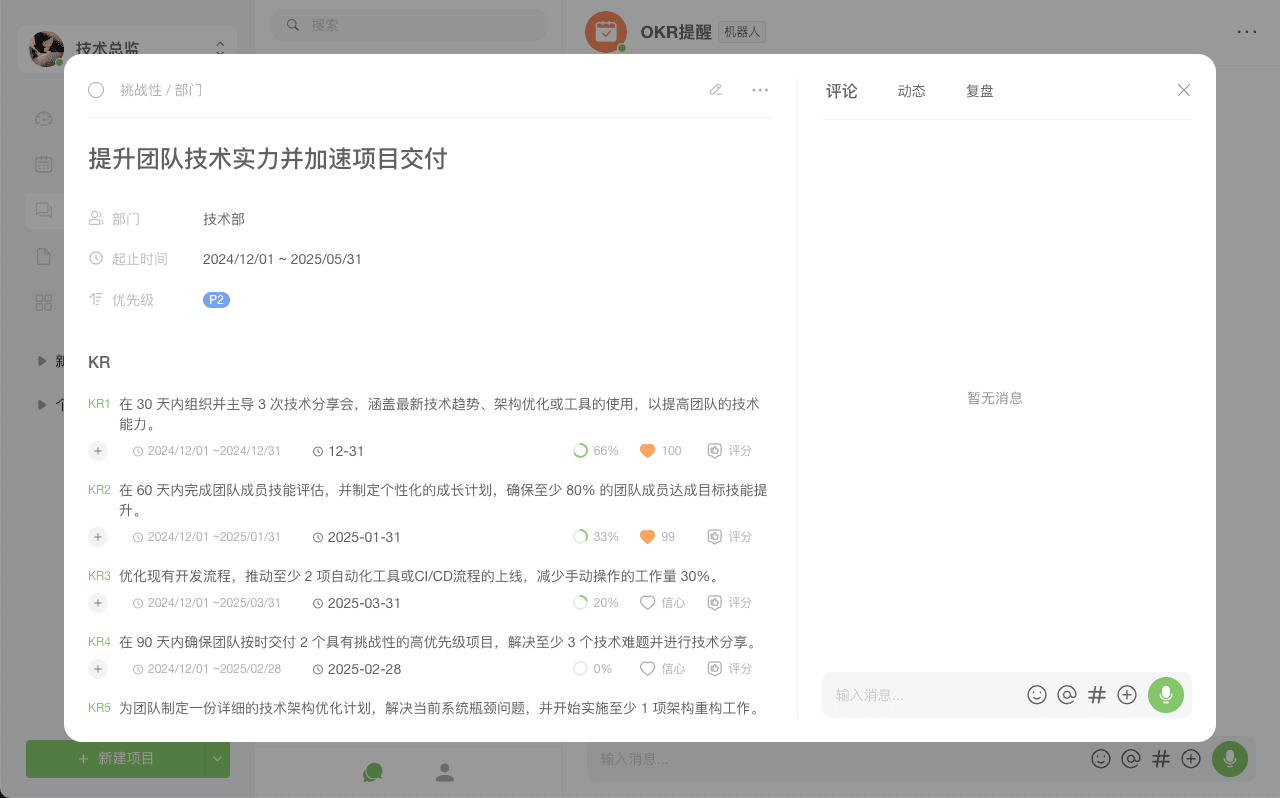
Task: Click the KR1 label
Action: point(99,404)
